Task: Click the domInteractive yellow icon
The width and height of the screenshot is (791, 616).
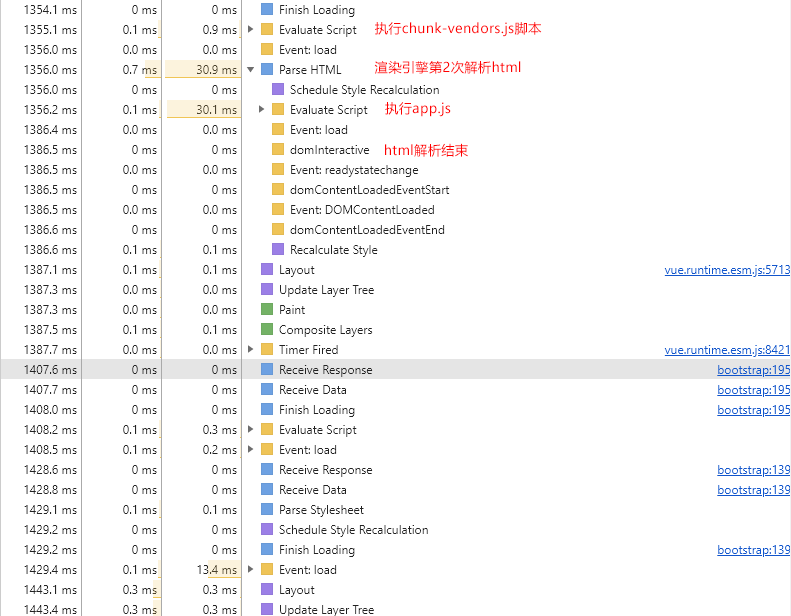Action: tap(278, 150)
